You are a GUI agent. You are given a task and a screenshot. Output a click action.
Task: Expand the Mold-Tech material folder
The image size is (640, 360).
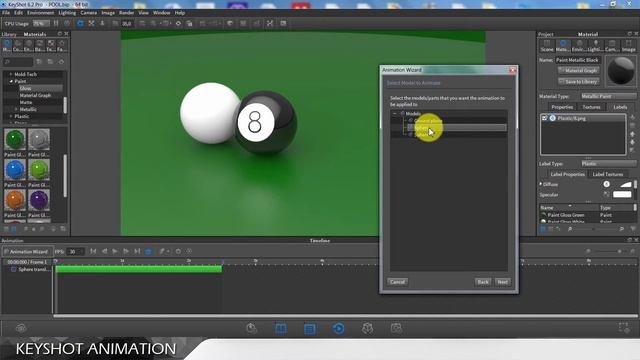pos(11,74)
